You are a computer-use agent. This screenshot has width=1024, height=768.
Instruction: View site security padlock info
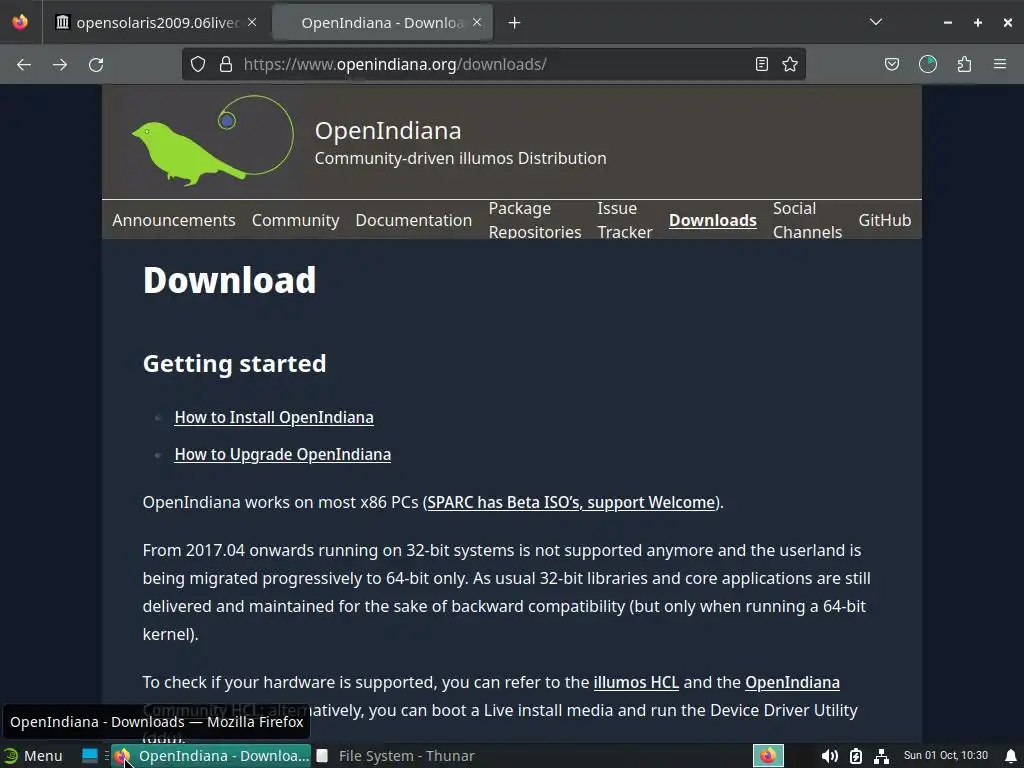(226, 64)
